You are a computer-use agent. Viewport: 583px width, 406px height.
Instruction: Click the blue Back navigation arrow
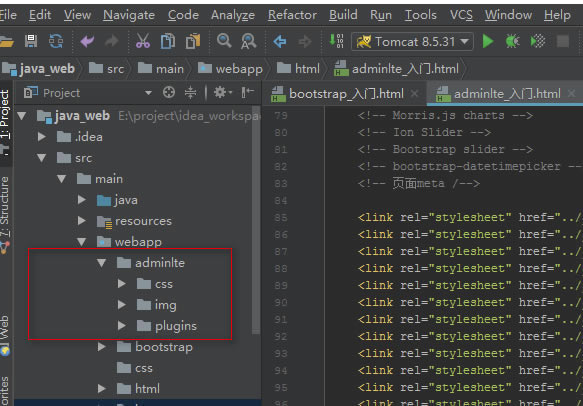[x=280, y=41]
